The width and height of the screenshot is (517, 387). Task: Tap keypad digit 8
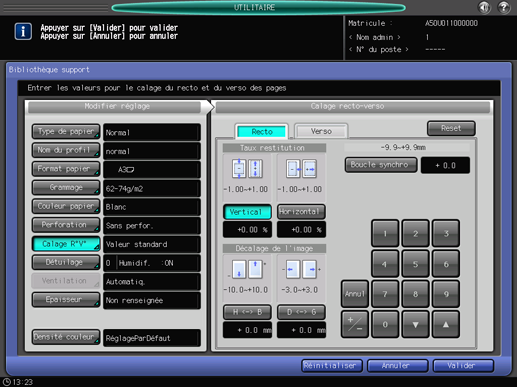point(415,294)
